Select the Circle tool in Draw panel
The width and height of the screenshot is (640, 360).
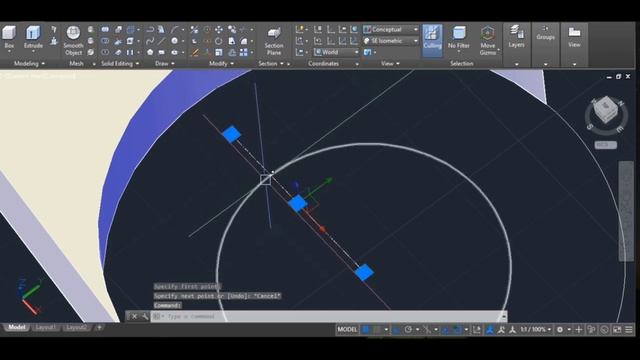click(x=175, y=41)
